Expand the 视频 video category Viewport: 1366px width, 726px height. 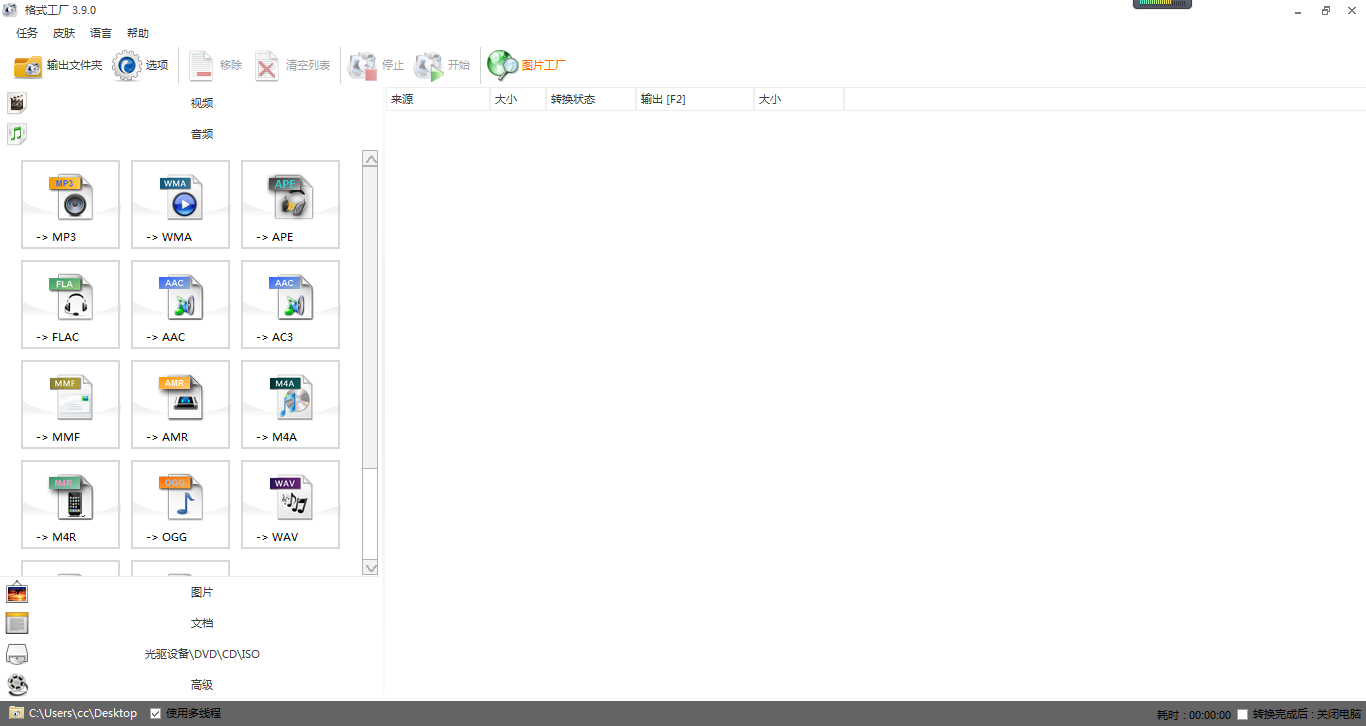[x=201, y=103]
